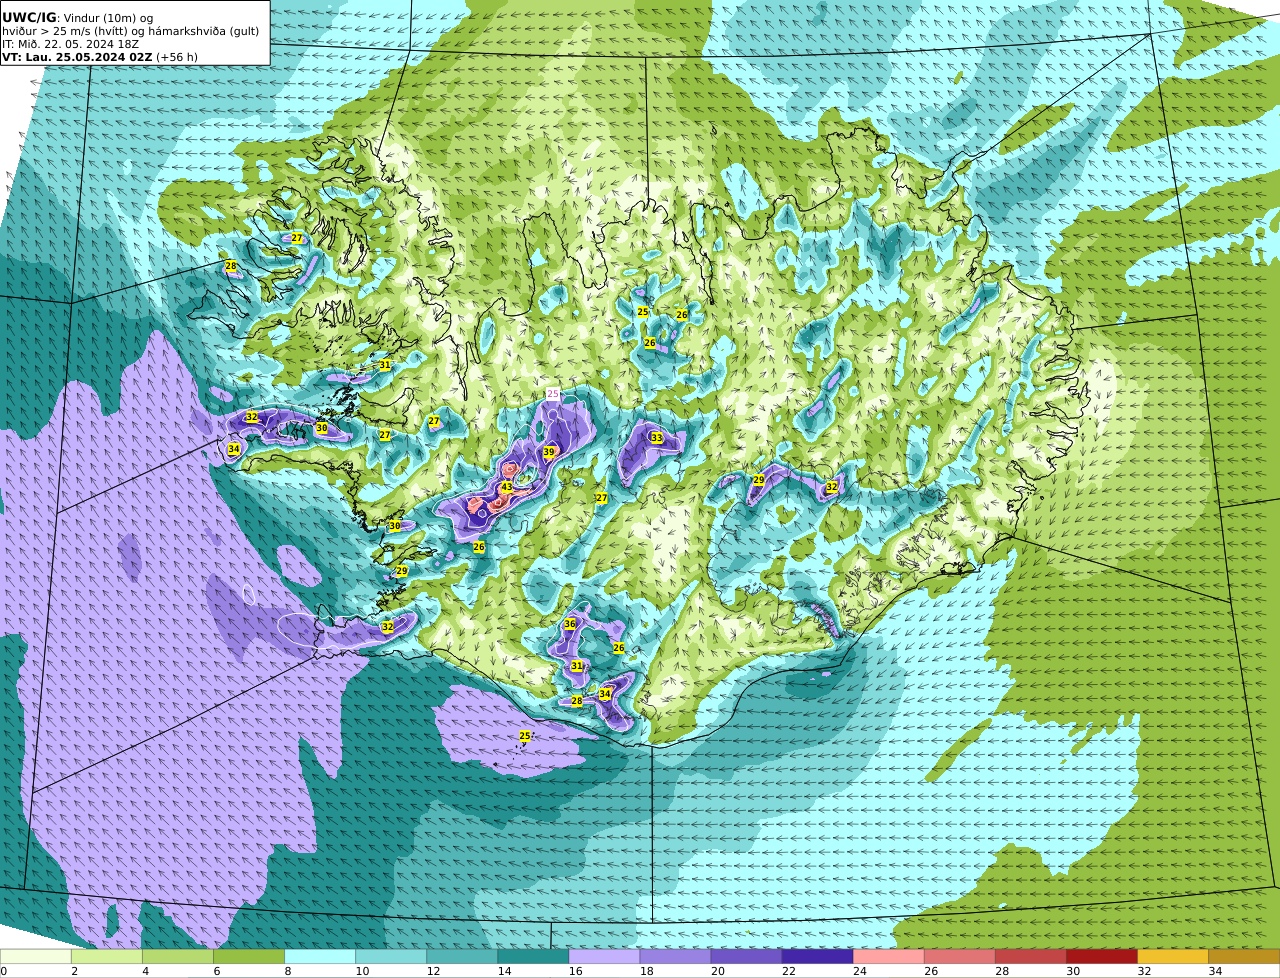Pick the dark teal 14–16 m/s legend swatch
1280x978 pixels.
532,956
